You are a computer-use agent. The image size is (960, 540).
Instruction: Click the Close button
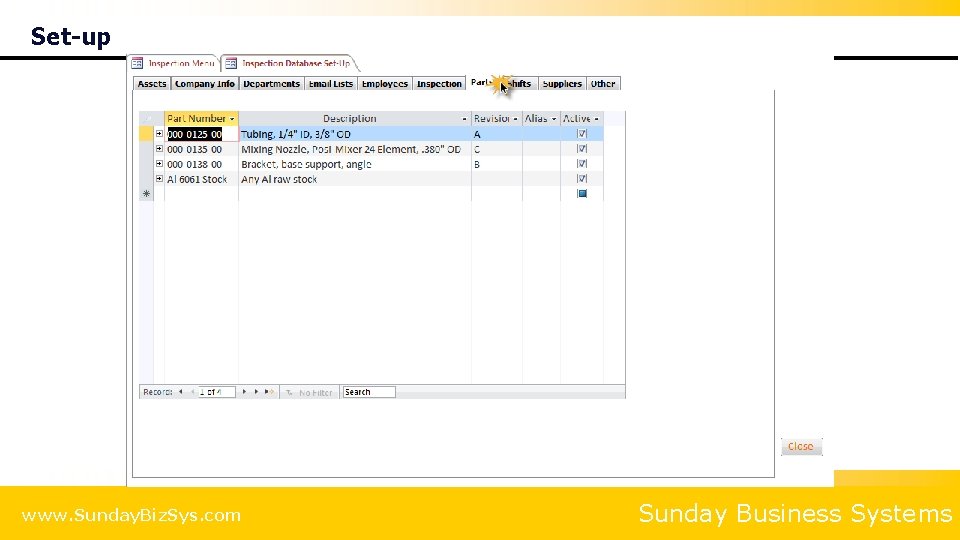[801, 446]
